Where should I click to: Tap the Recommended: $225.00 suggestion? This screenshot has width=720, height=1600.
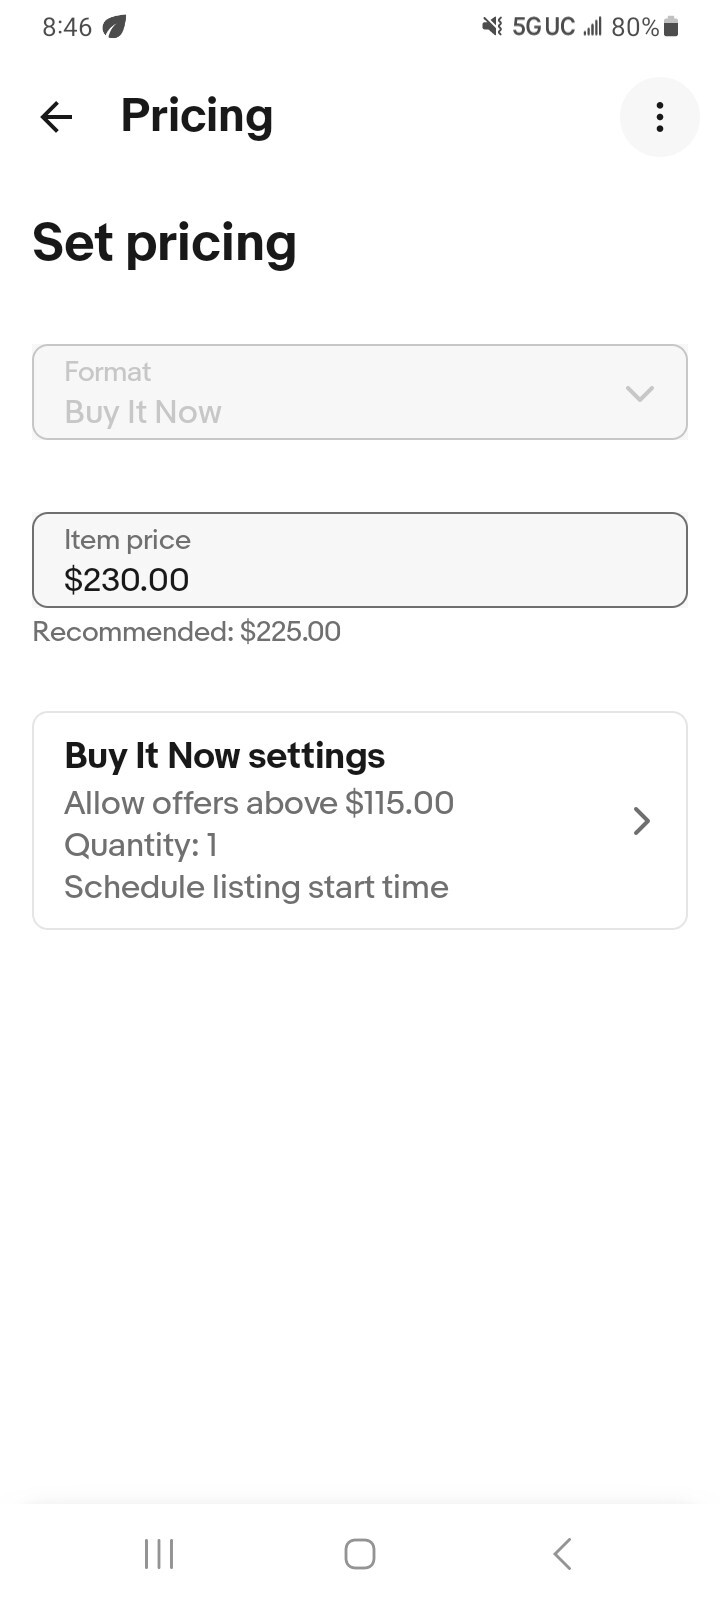(x=187, y=632)
